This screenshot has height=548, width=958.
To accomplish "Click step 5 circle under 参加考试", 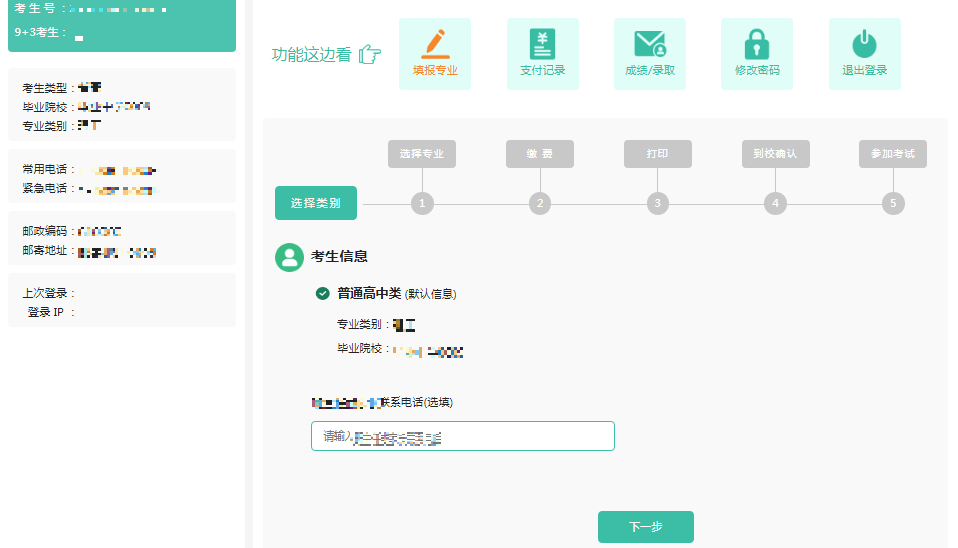I will (x=893, y=203).
